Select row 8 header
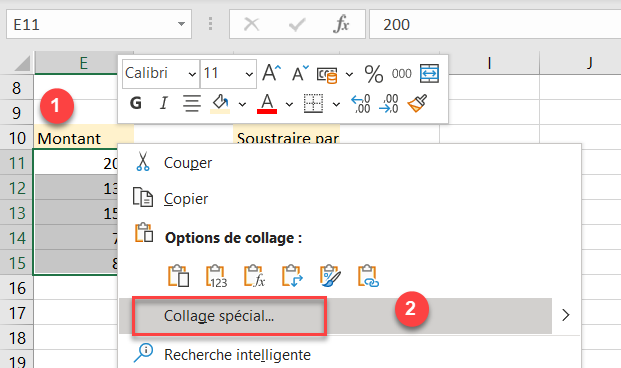The image size is (621, 368). coord(17,88)
